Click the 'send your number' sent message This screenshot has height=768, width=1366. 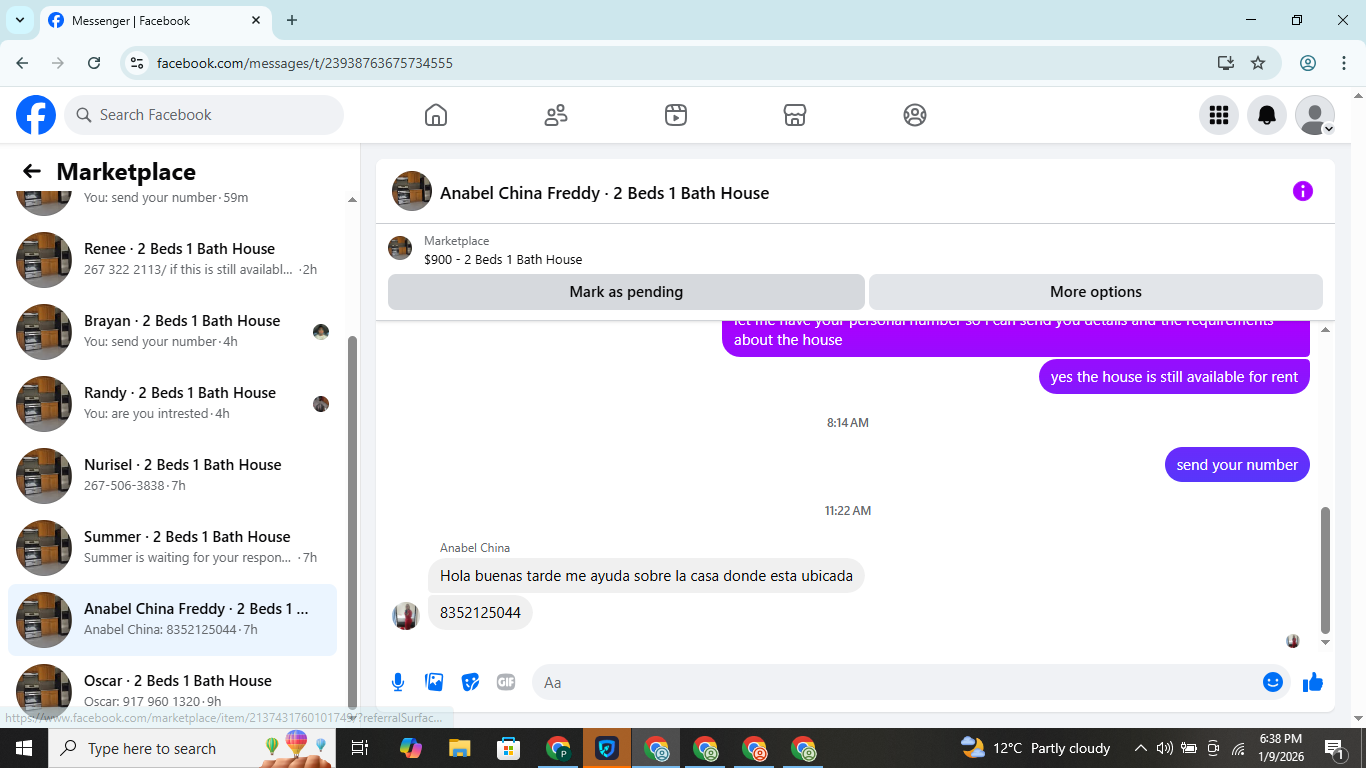pos(1237,464)
